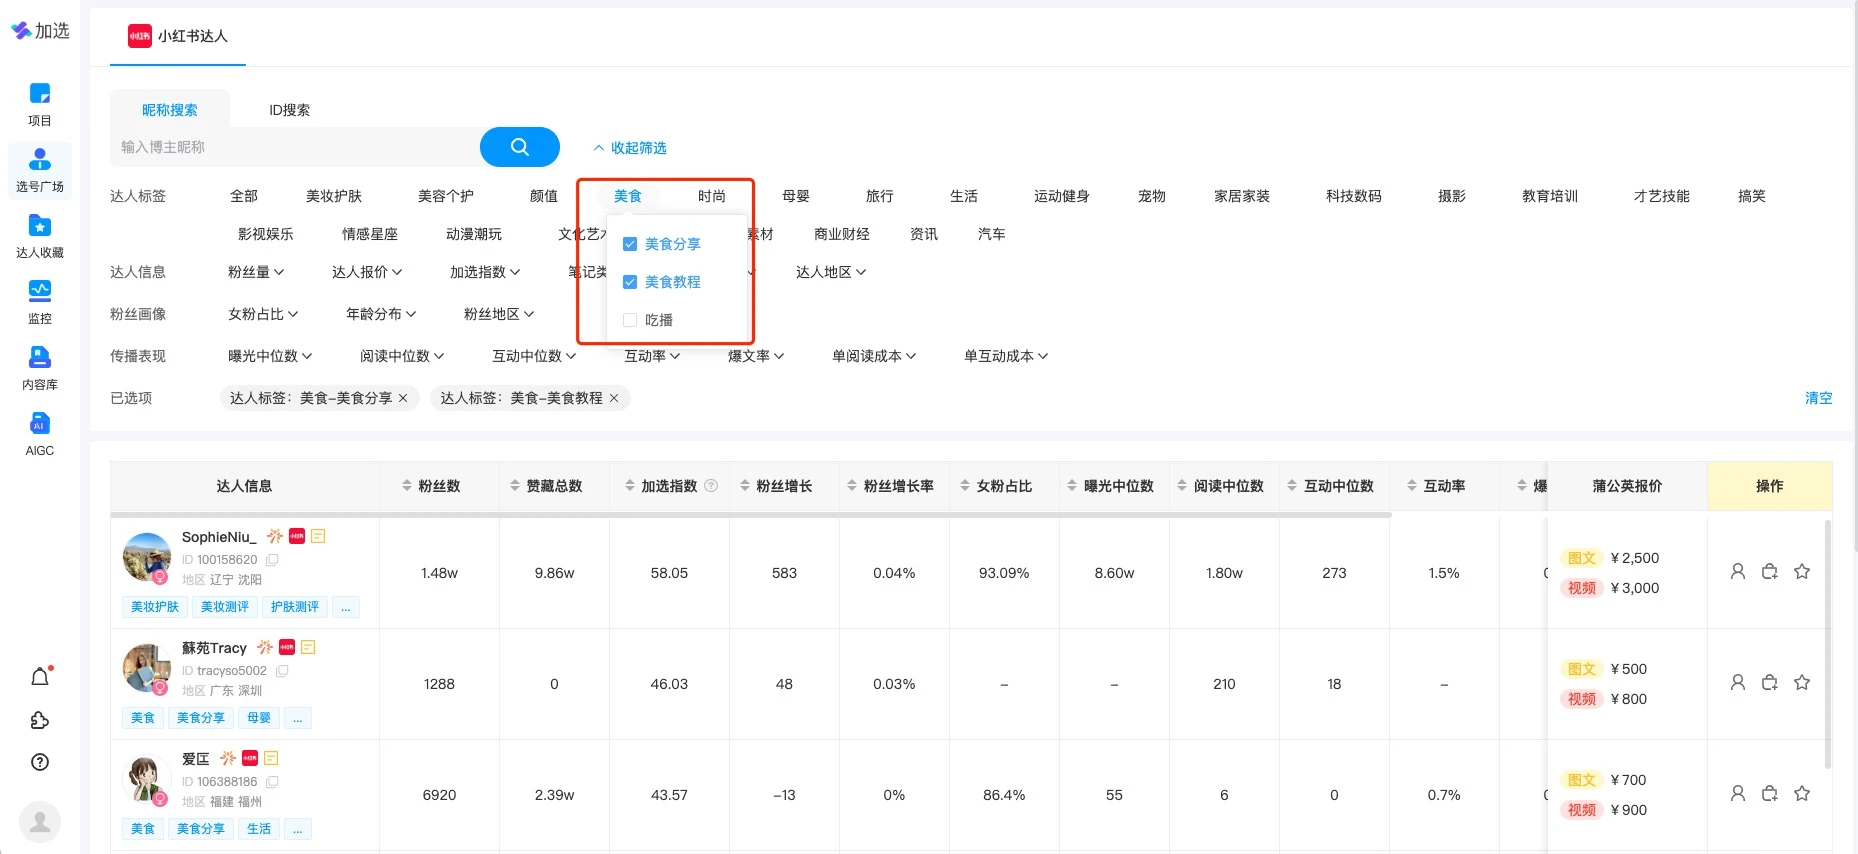Switch to the 昵称搜索 tab
The image size is (1858, 854).
(170, 109)
